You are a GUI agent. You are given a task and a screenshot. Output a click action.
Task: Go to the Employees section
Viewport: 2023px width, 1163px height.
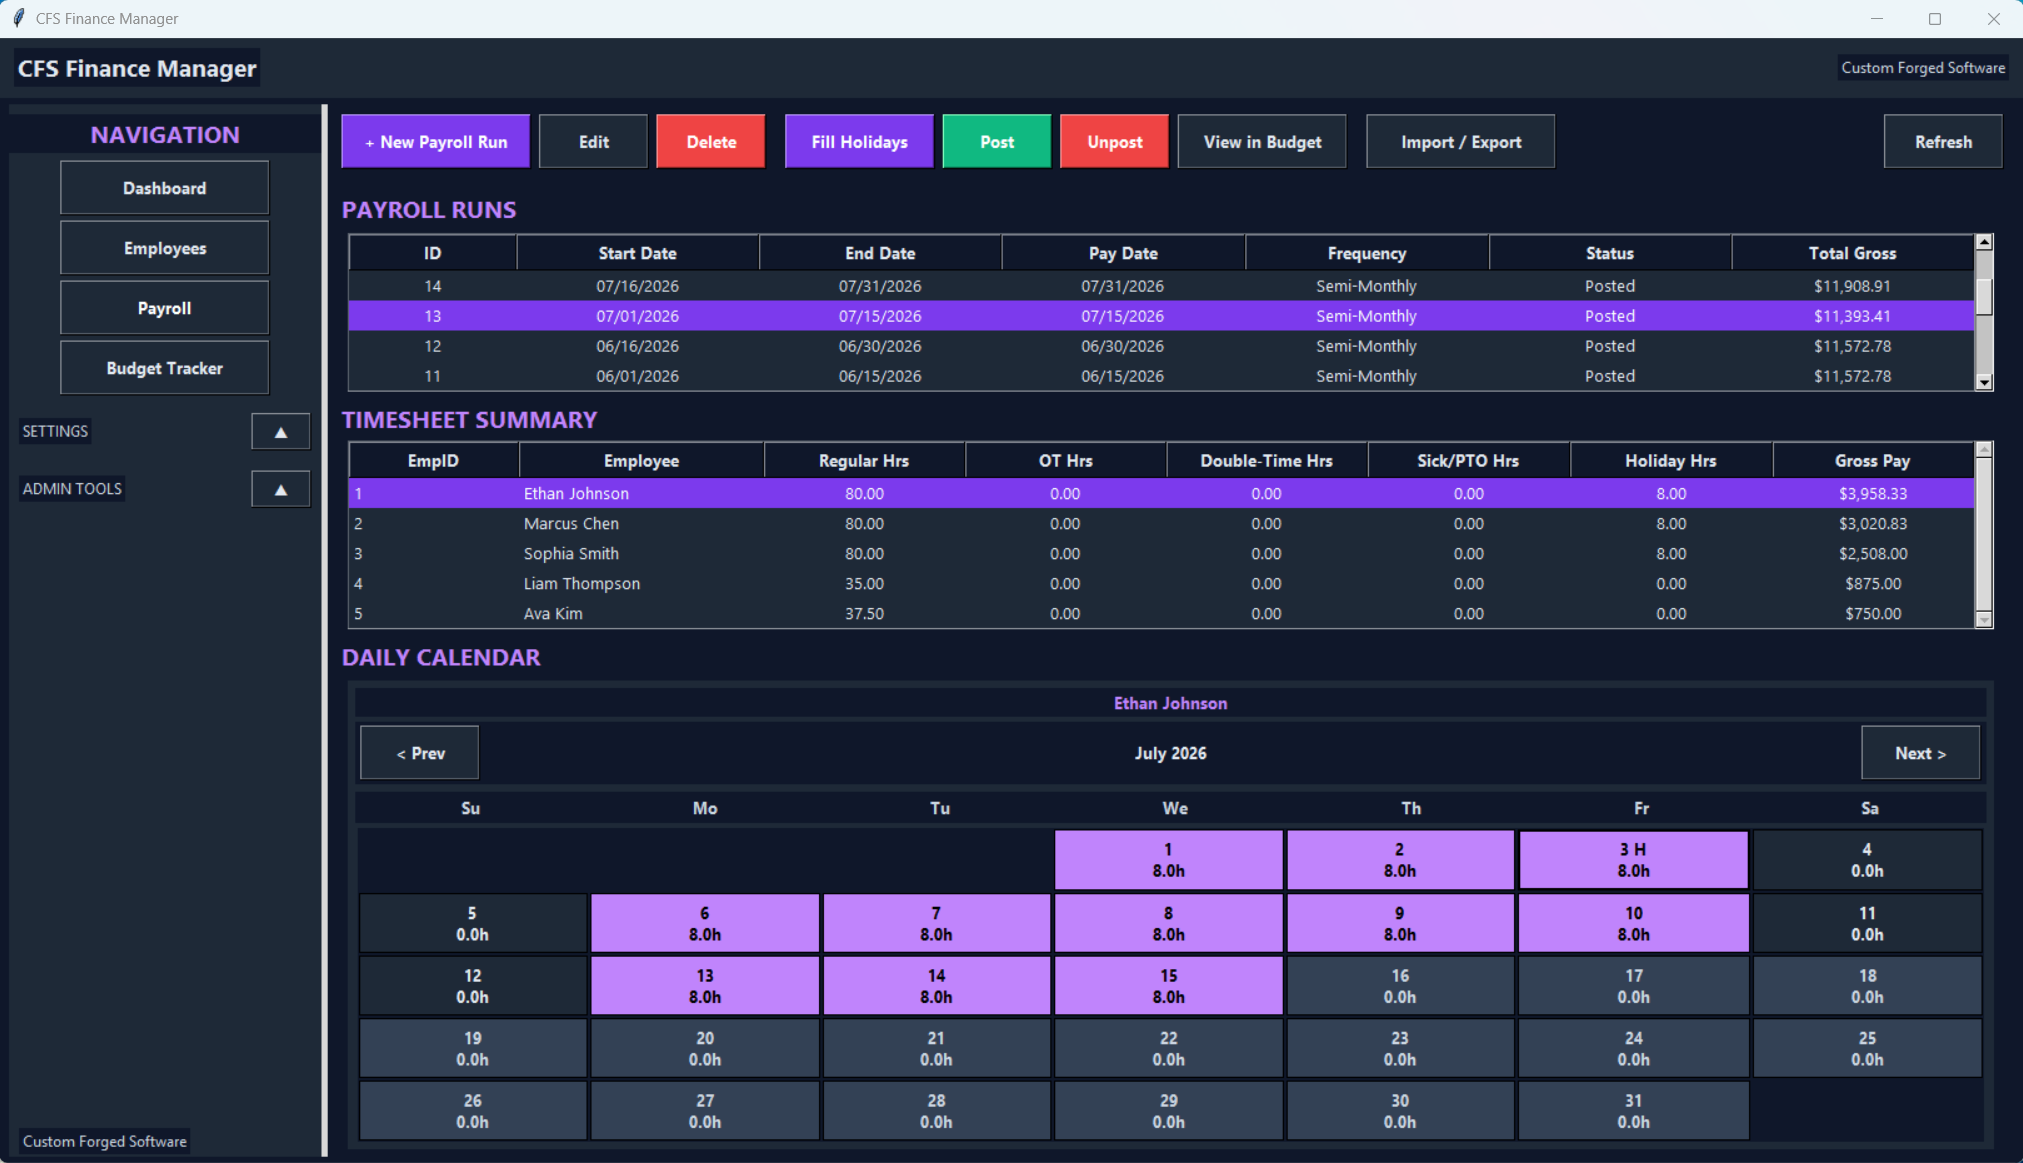164,248
